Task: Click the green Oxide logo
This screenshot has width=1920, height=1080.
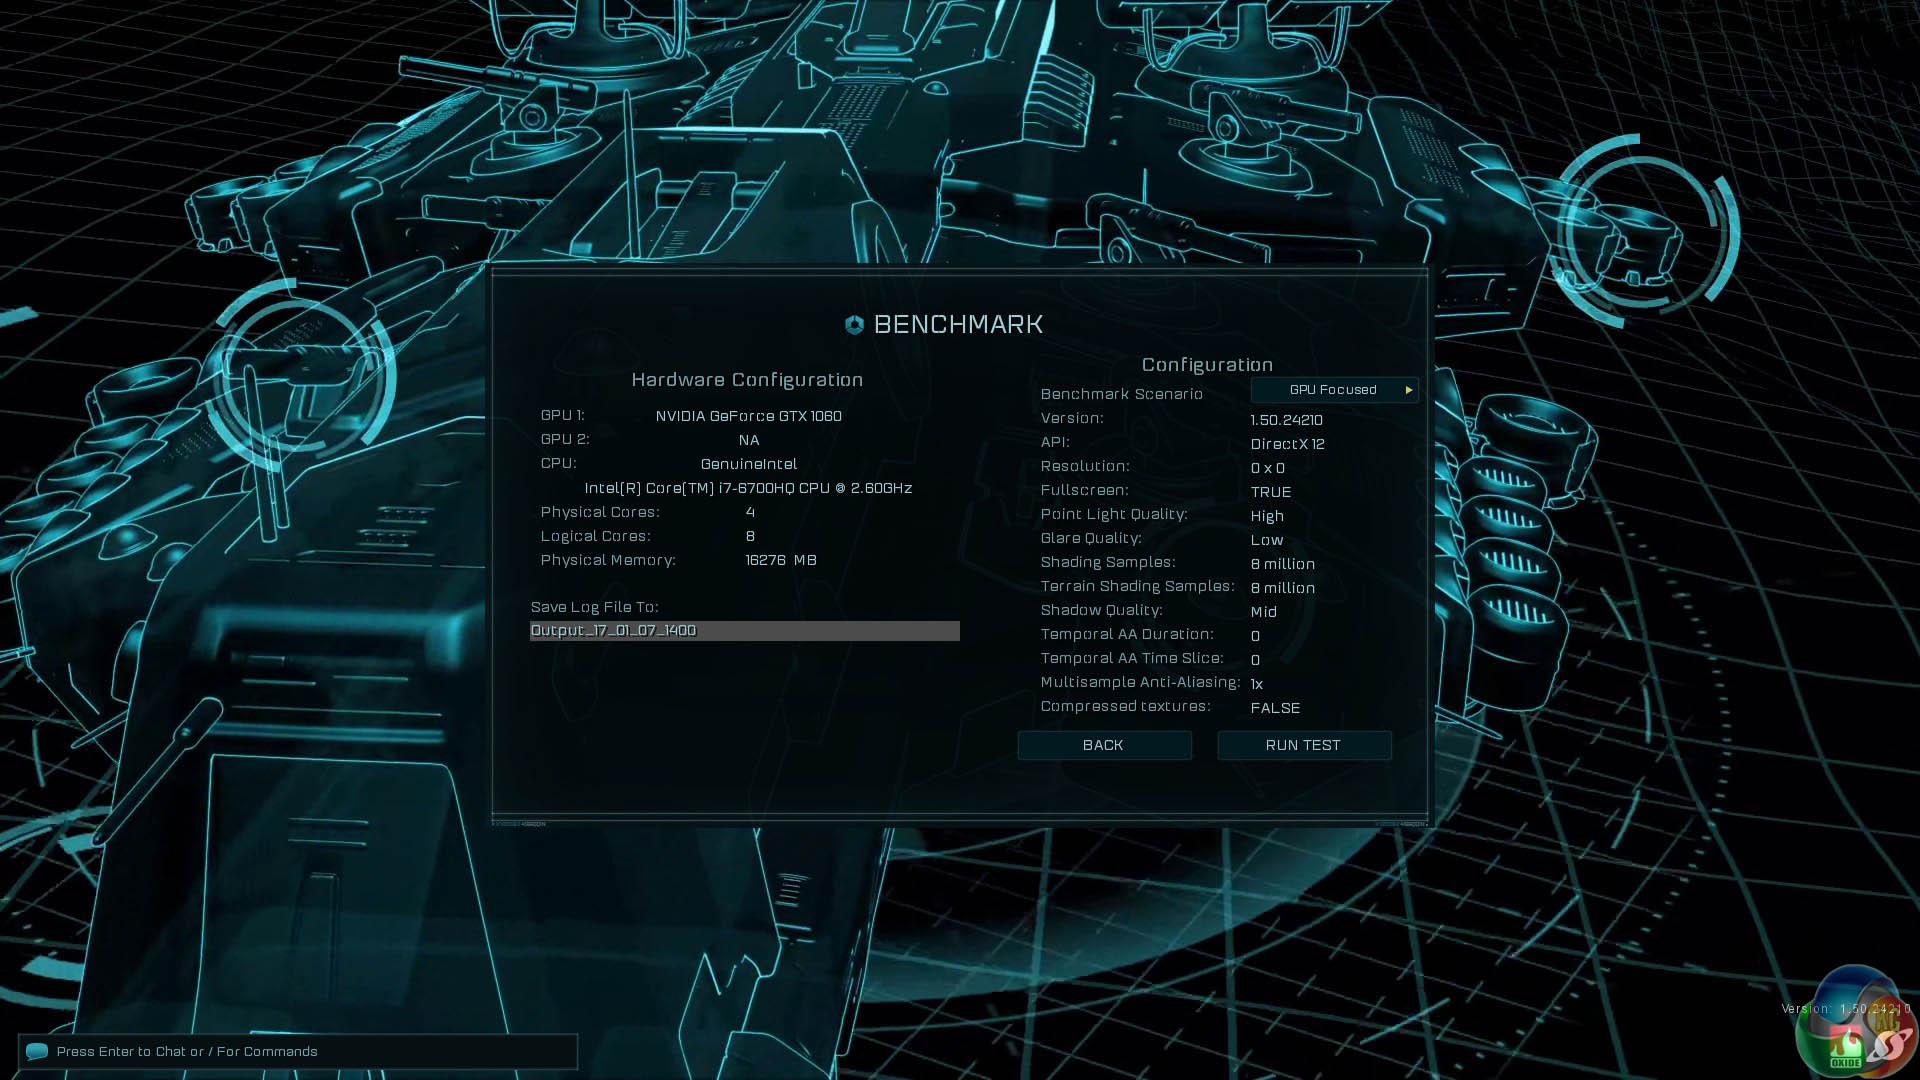Action: pos(1845,1050)
